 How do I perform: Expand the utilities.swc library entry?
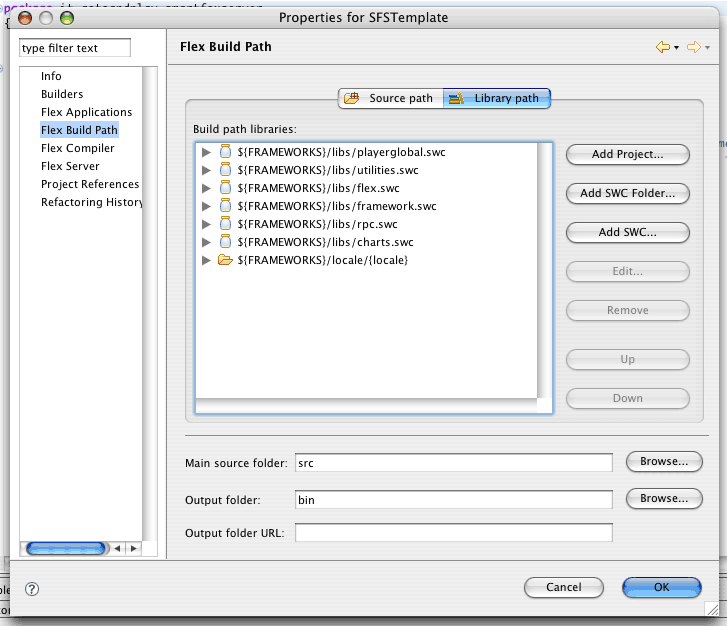[x=206, y=170]
